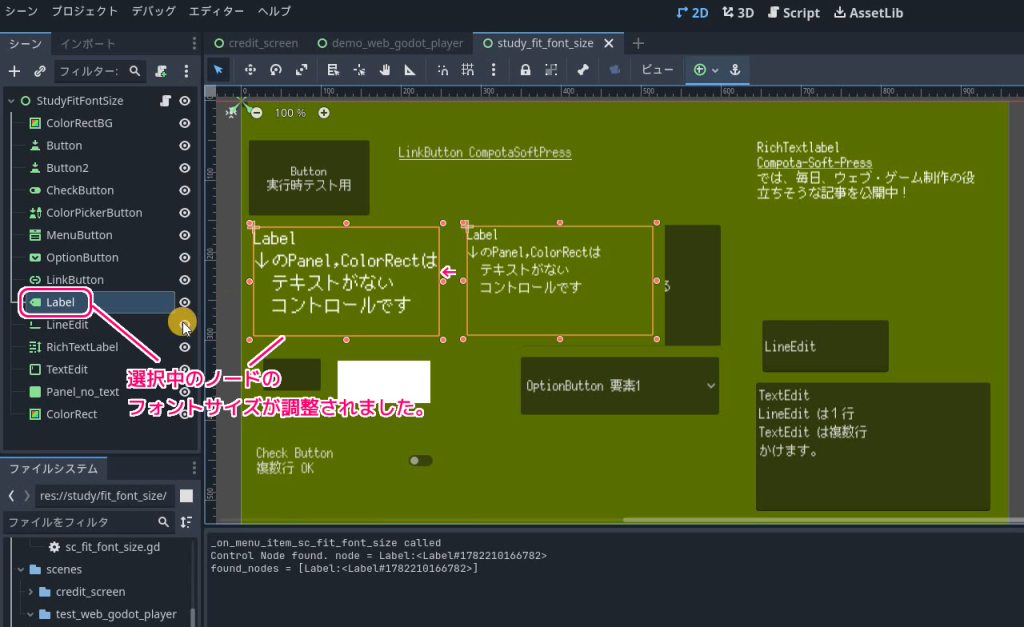Open the エディター menu
This screenshot has width=1024, height=627.
216,11
